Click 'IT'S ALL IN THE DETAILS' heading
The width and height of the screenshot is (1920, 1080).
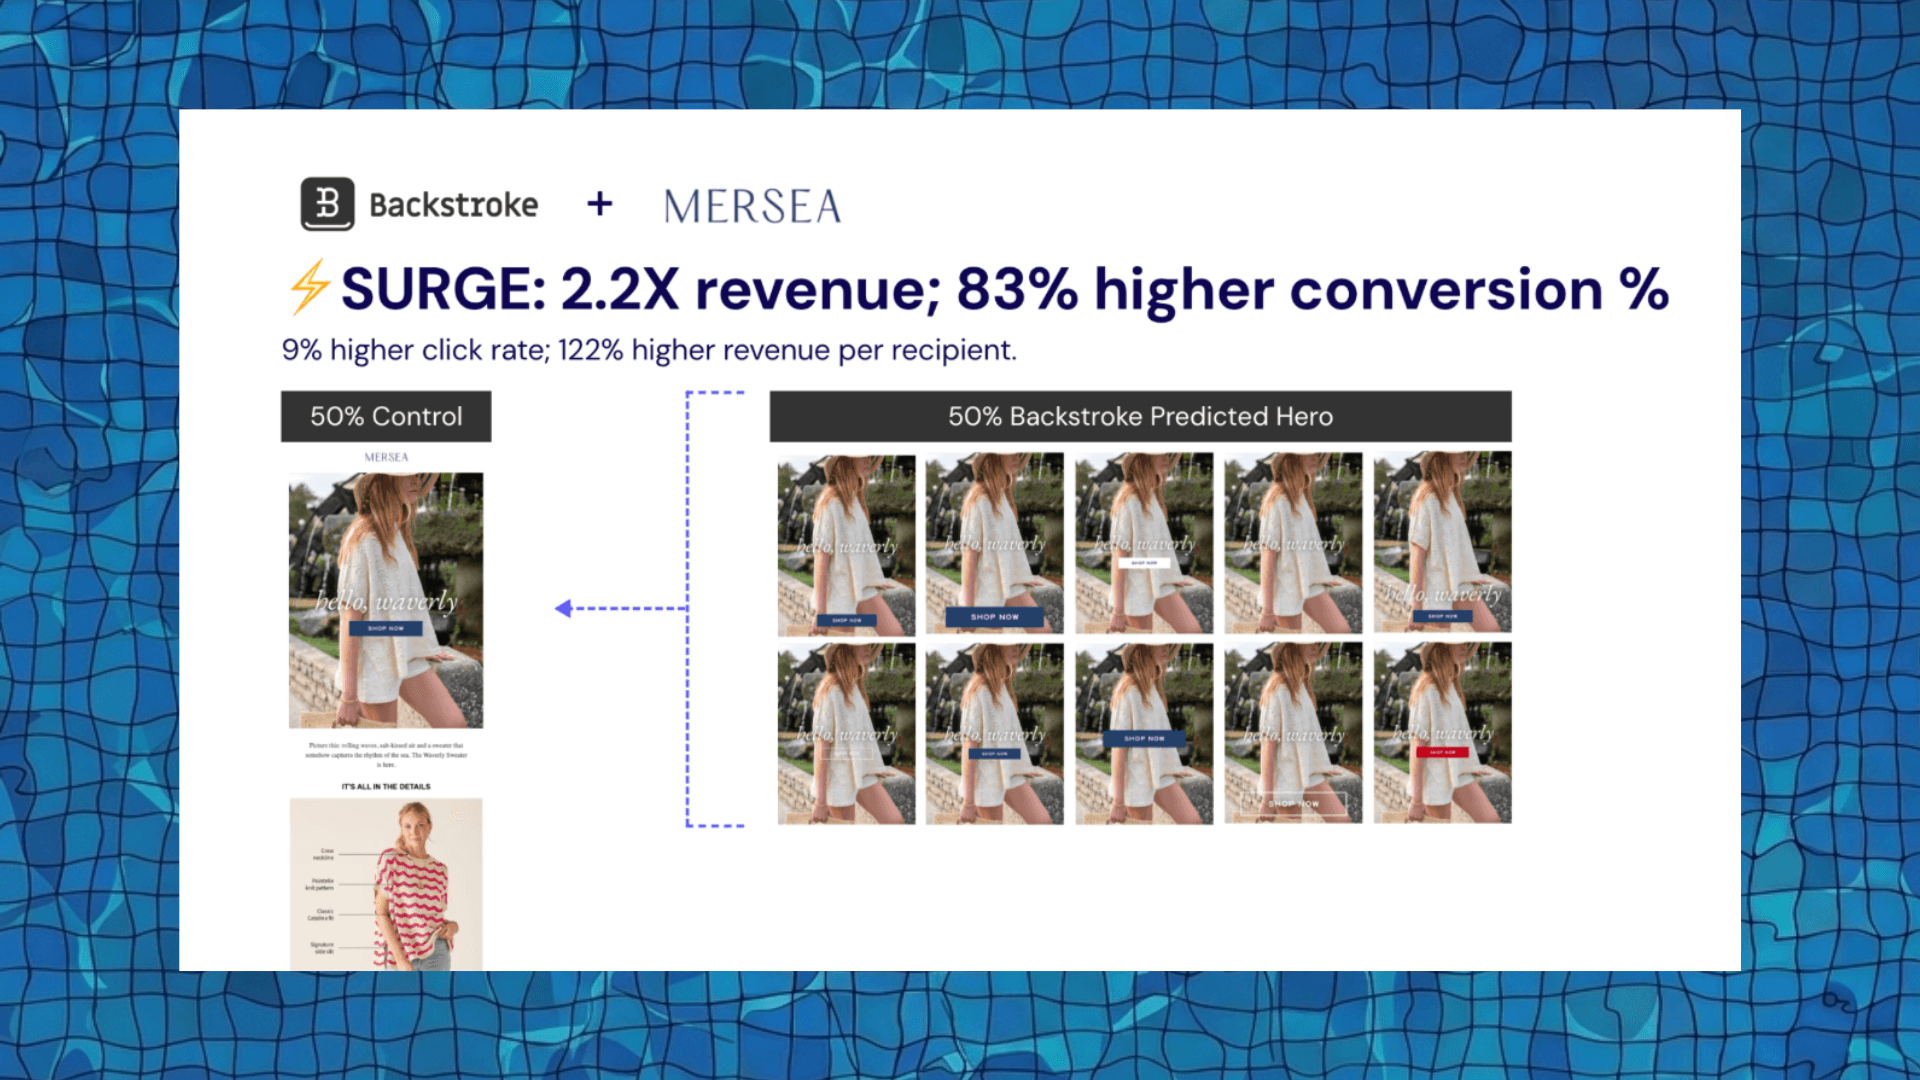pos(386,787)
